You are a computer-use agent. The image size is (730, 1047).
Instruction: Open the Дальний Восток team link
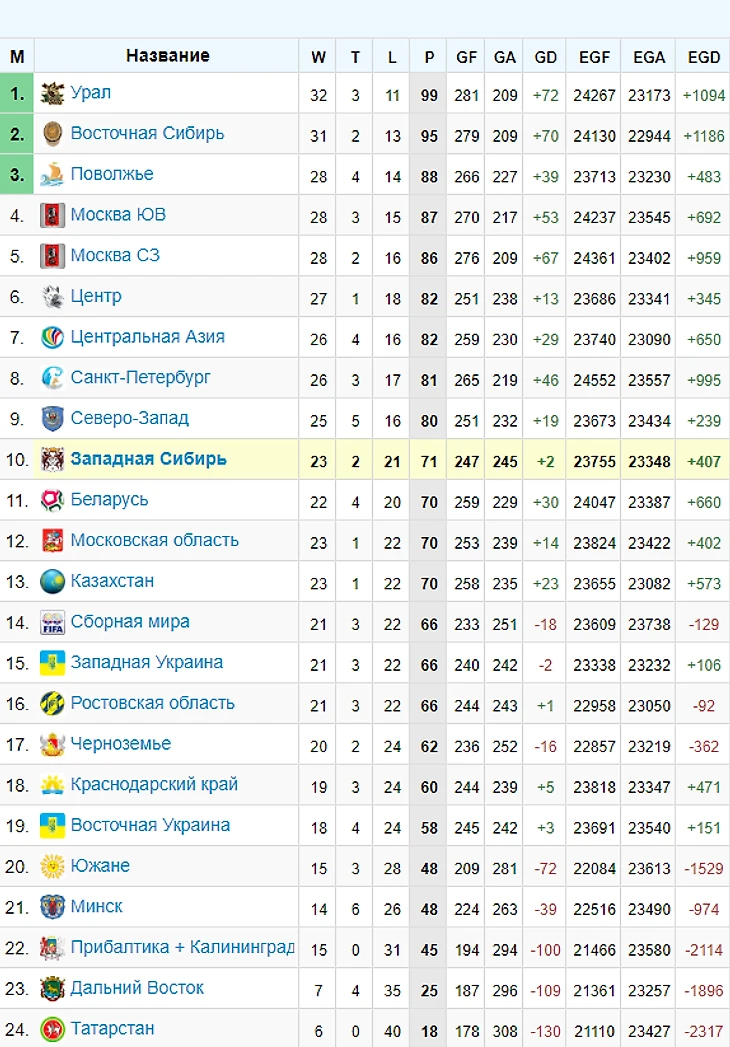[x=137, y=988]
